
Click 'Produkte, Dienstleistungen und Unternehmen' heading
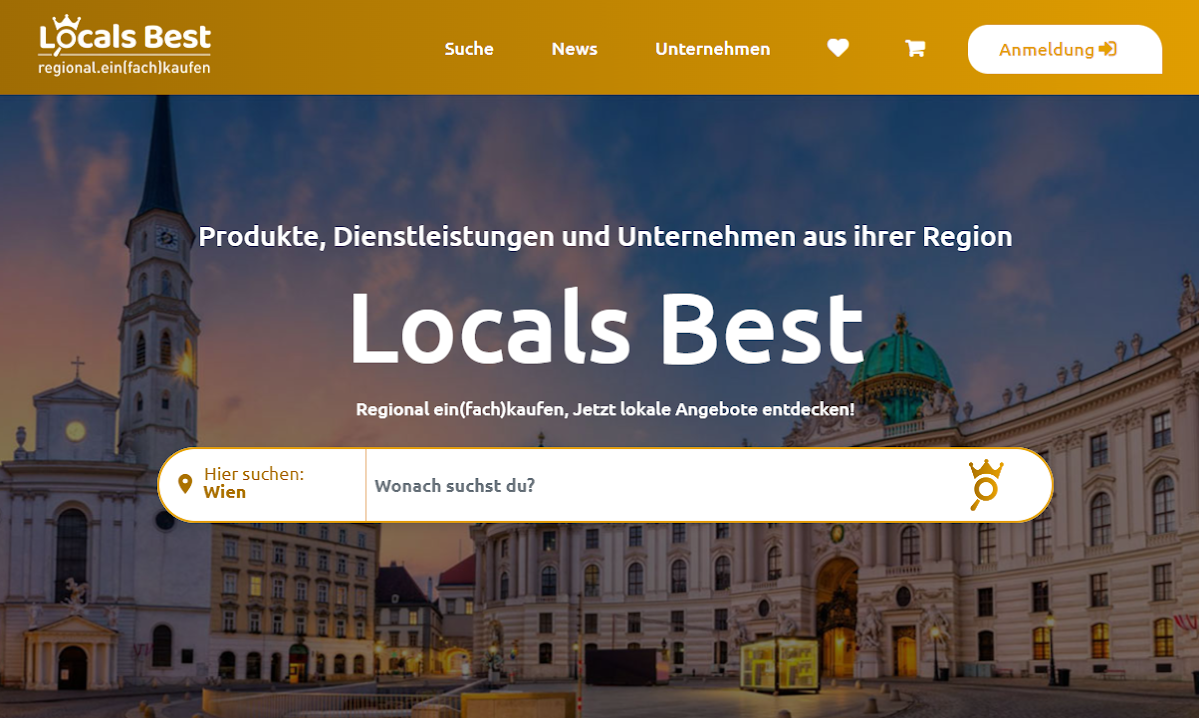(605, 237)
